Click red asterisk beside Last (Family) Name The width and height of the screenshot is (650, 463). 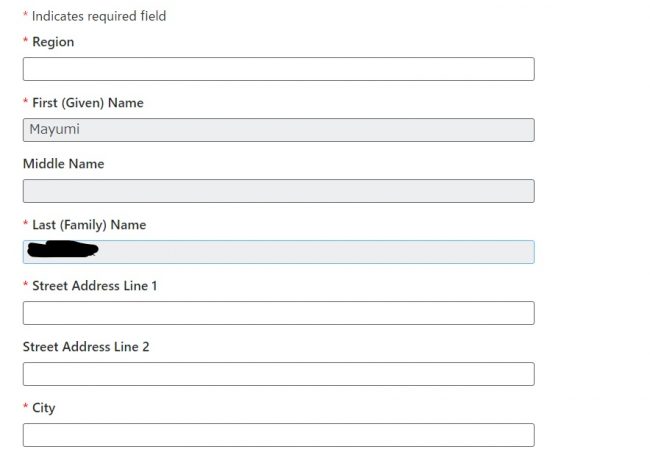(x=25, y=223)
